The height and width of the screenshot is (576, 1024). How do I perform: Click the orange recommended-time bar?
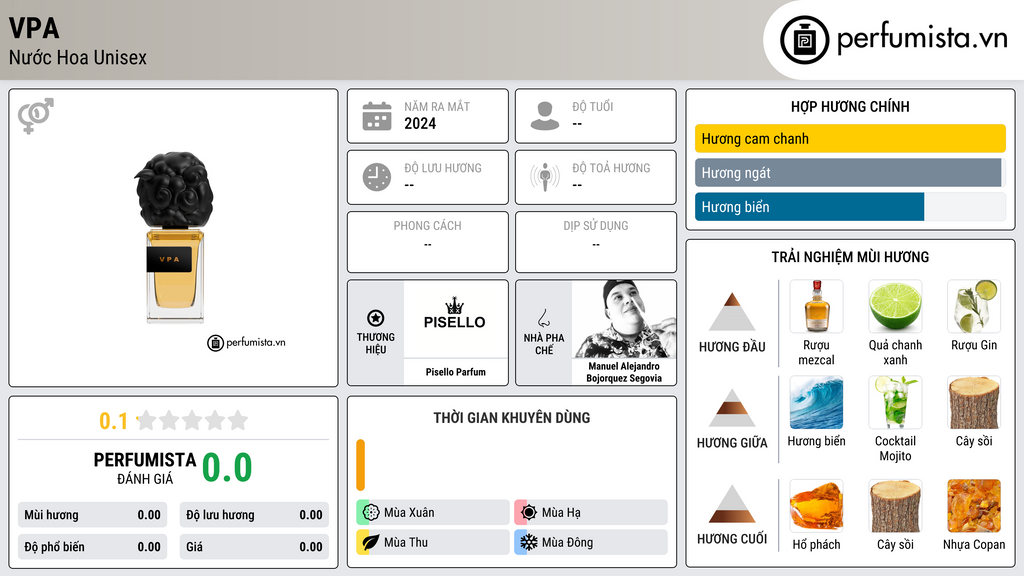point(360,465)
